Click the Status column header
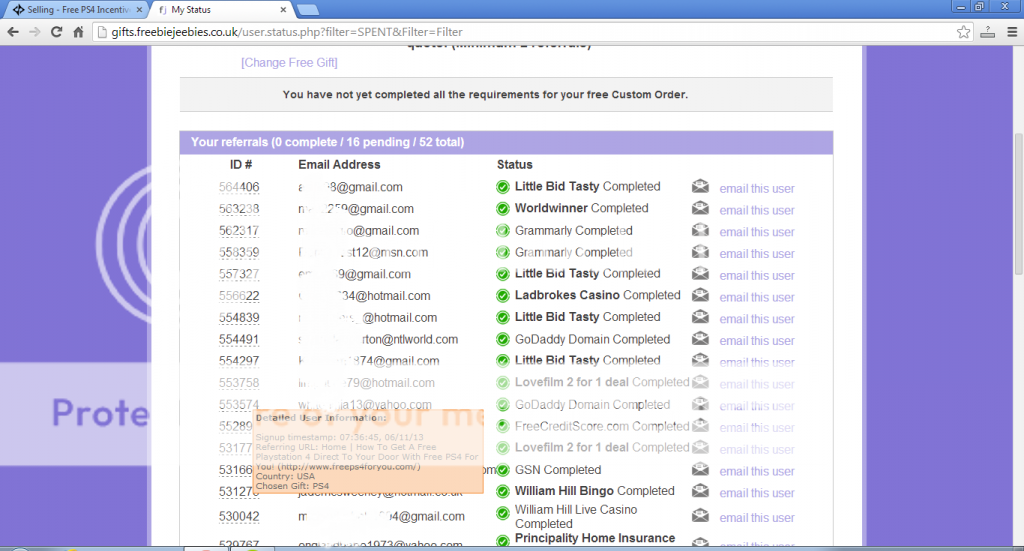 click(515, 165)
